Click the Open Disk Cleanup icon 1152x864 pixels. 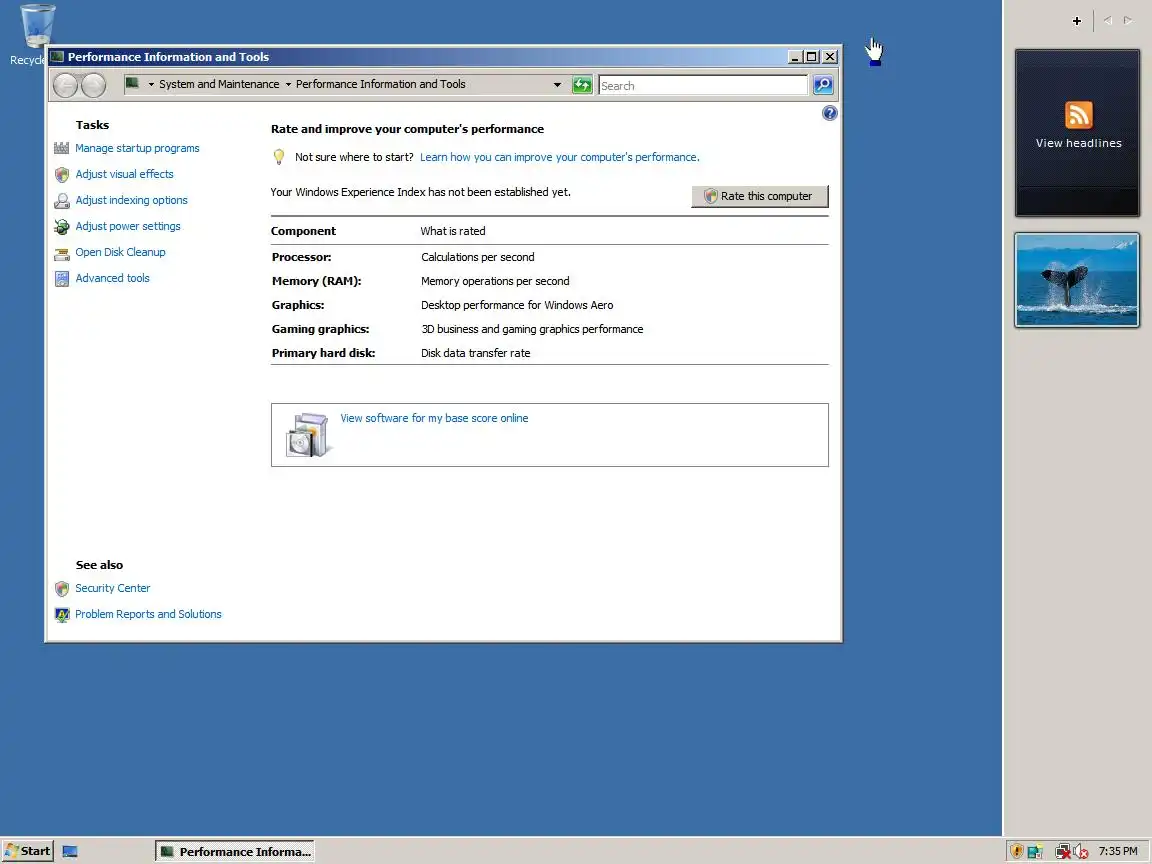62,253
